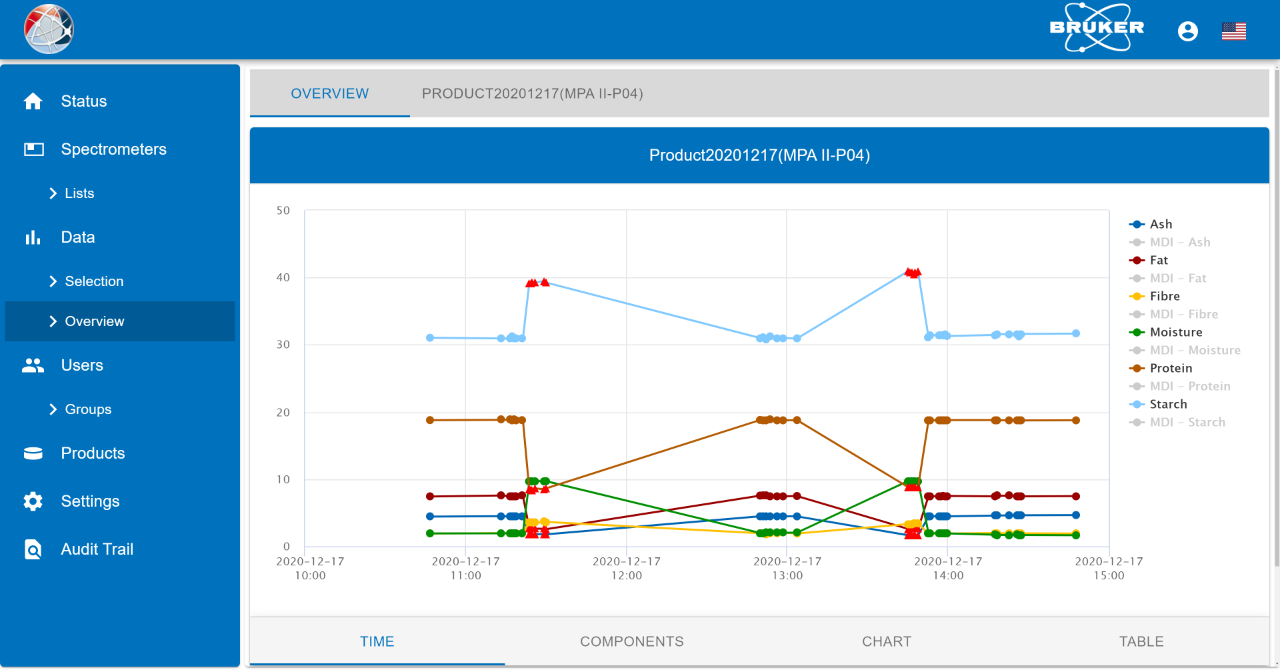Viewport: 1280px width, 670px height.
Task: Hide the Starch series in legend
Action: (1167, 404)
